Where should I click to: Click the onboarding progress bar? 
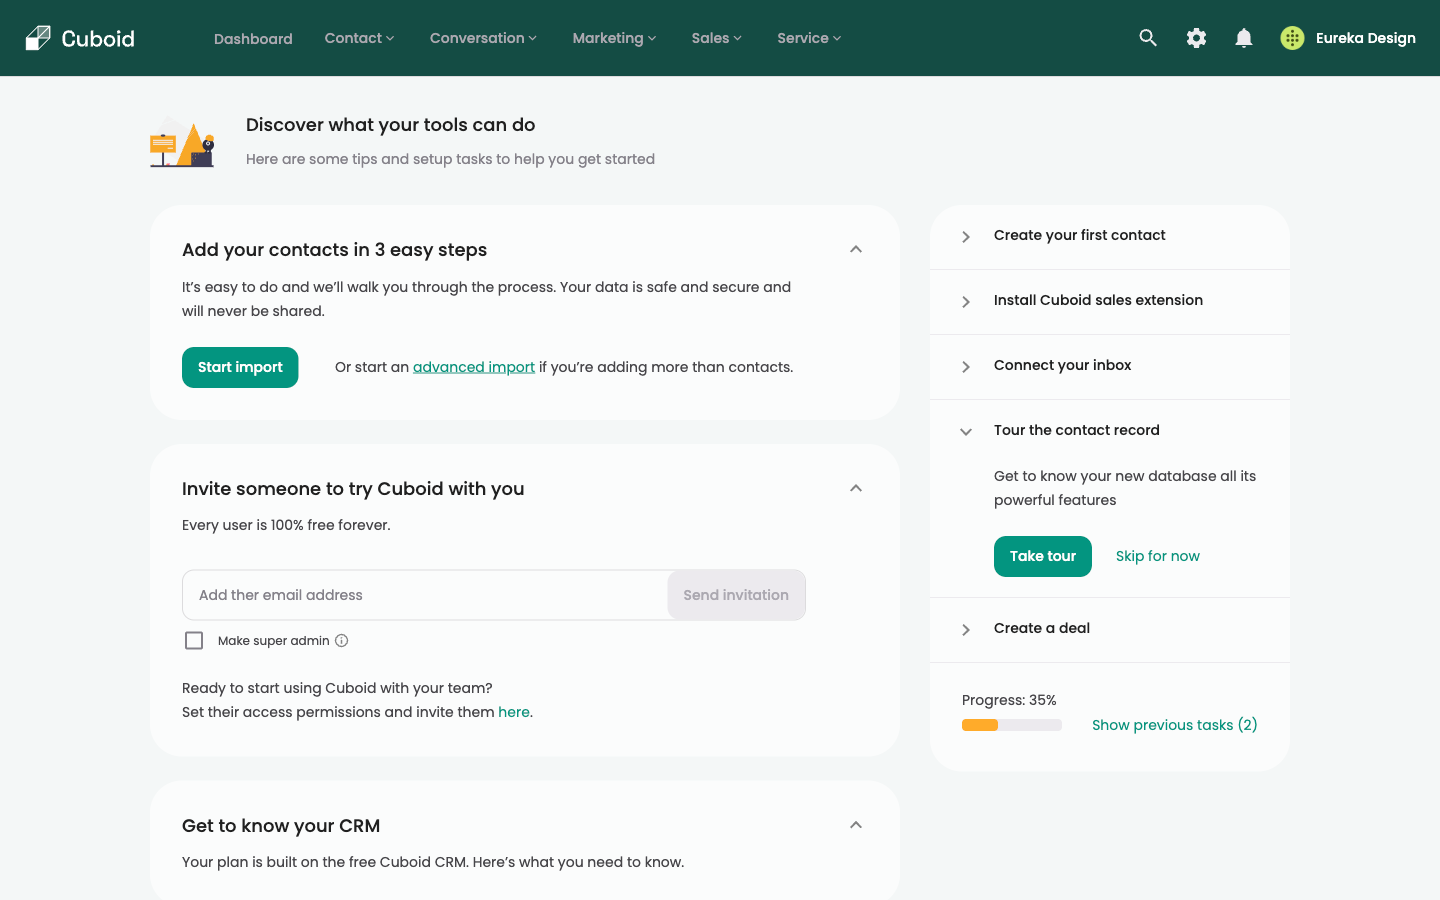[x=1011, y=725]
